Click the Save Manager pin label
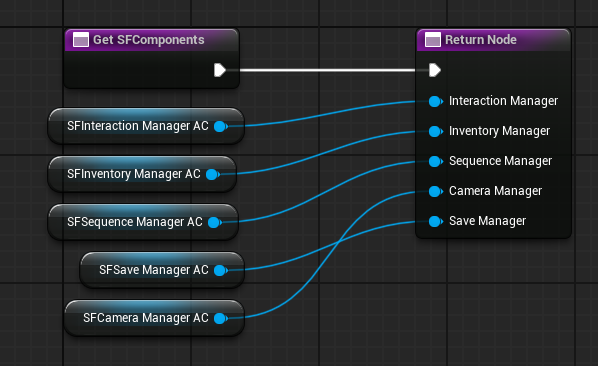598x366 pixels. point(487,221)
